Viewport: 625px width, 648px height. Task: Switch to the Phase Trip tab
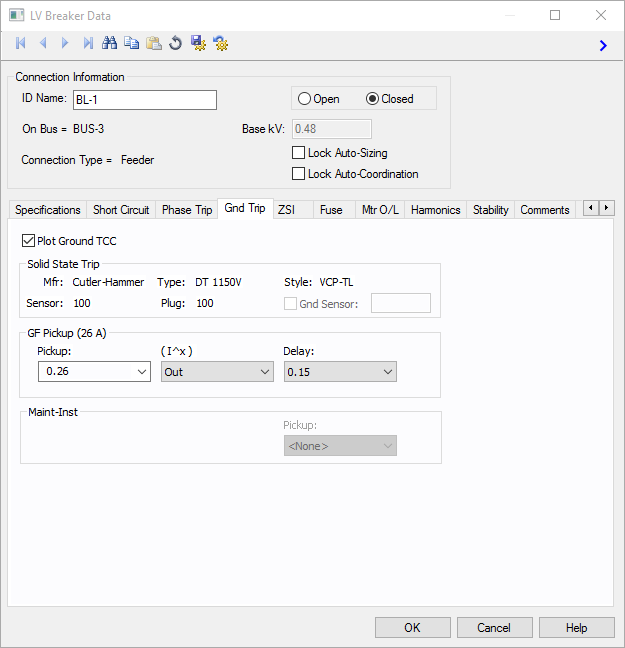187,210
